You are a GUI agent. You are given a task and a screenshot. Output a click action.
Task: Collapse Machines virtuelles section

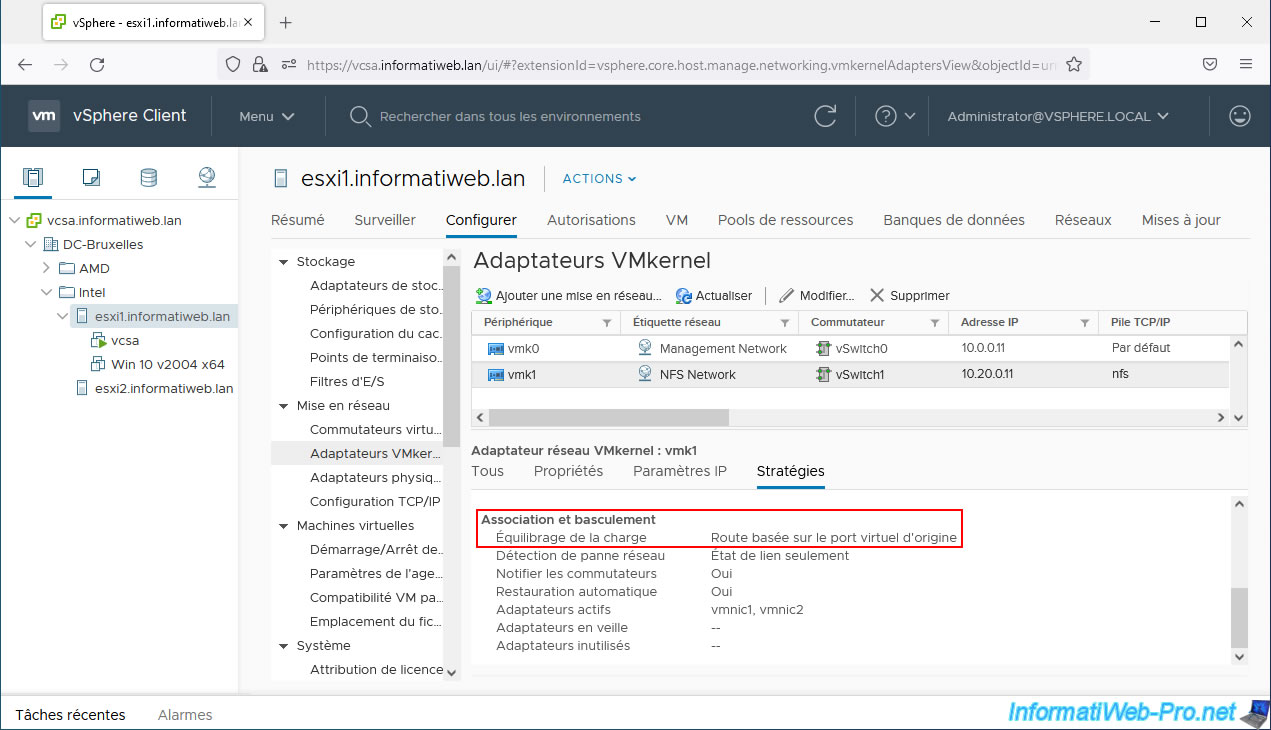coord(283,526)
